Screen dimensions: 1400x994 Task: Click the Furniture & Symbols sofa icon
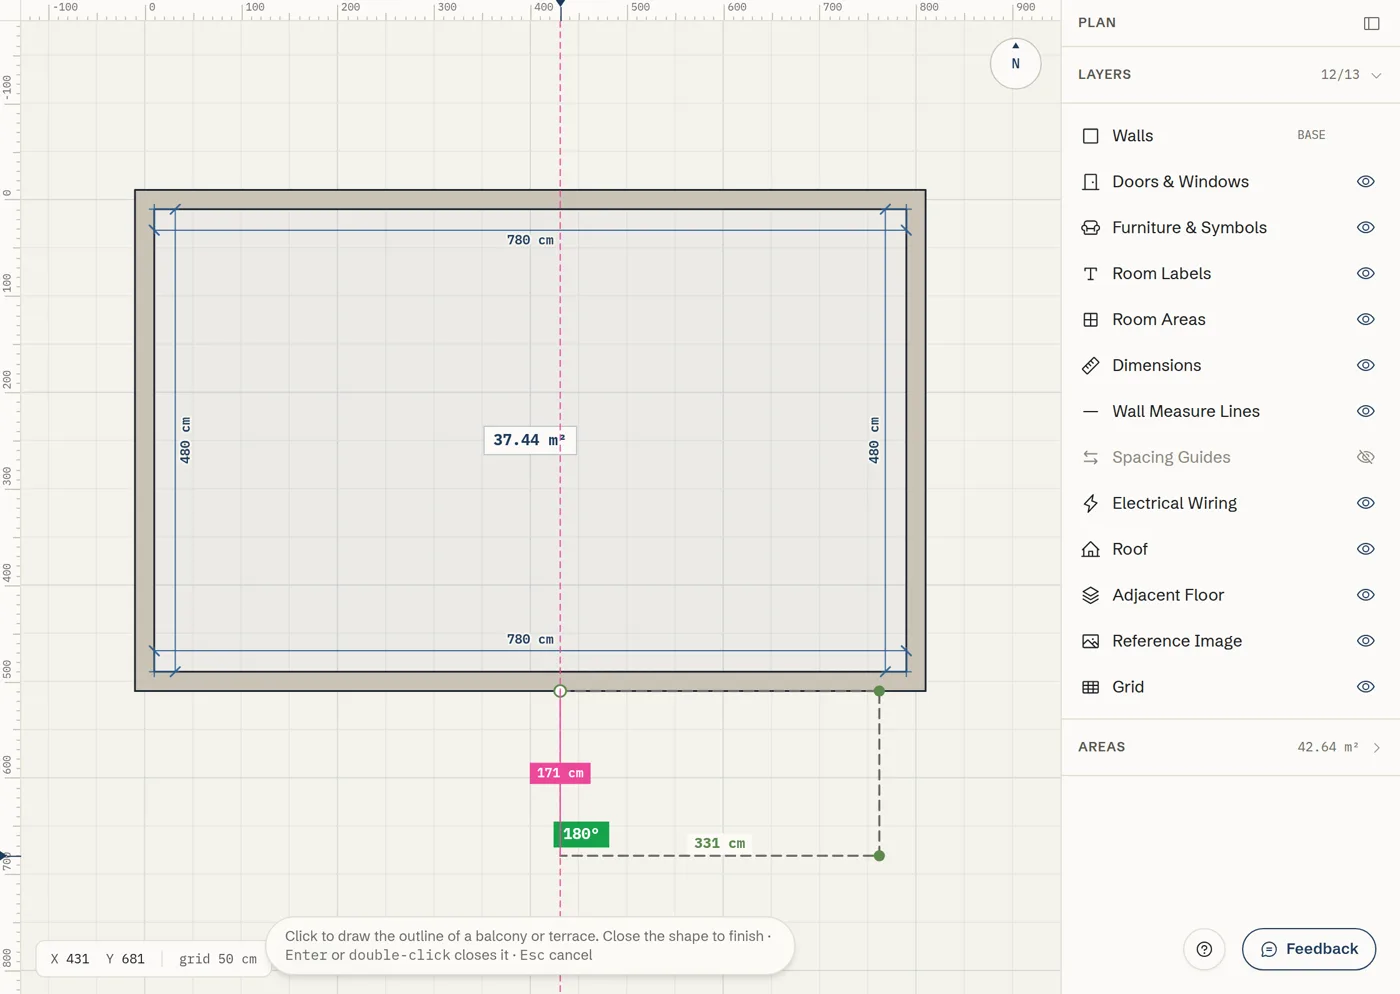1090,228
